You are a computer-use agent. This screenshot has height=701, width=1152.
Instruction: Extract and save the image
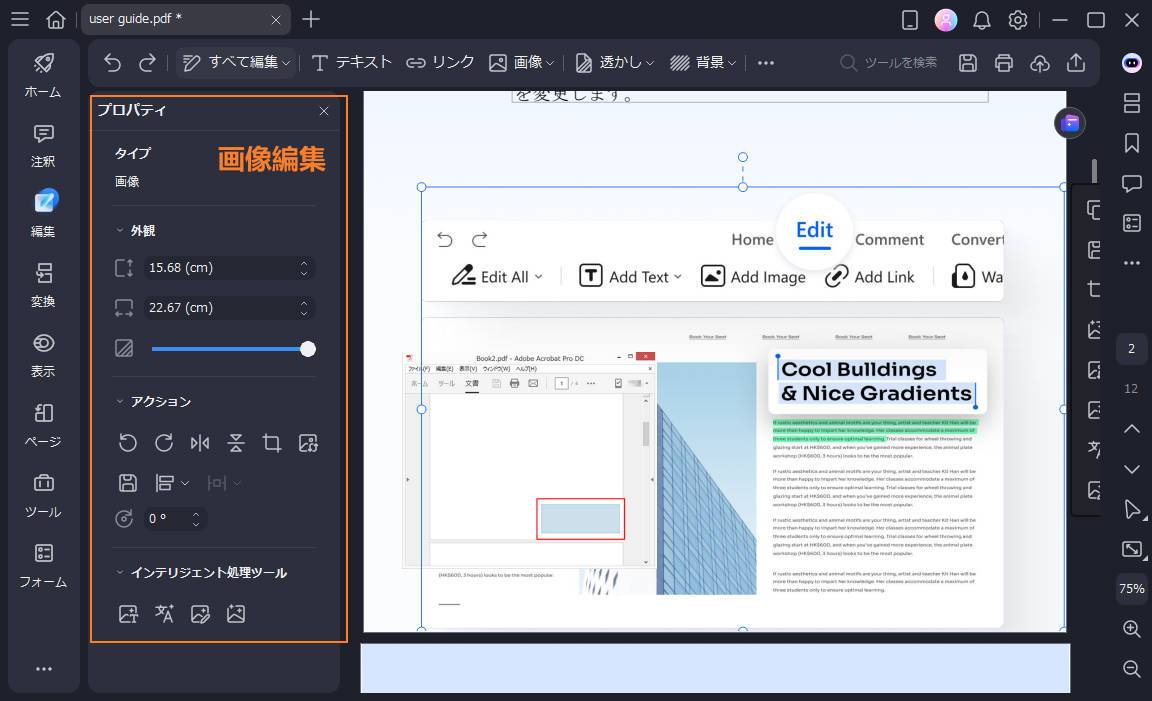point(128,482)
